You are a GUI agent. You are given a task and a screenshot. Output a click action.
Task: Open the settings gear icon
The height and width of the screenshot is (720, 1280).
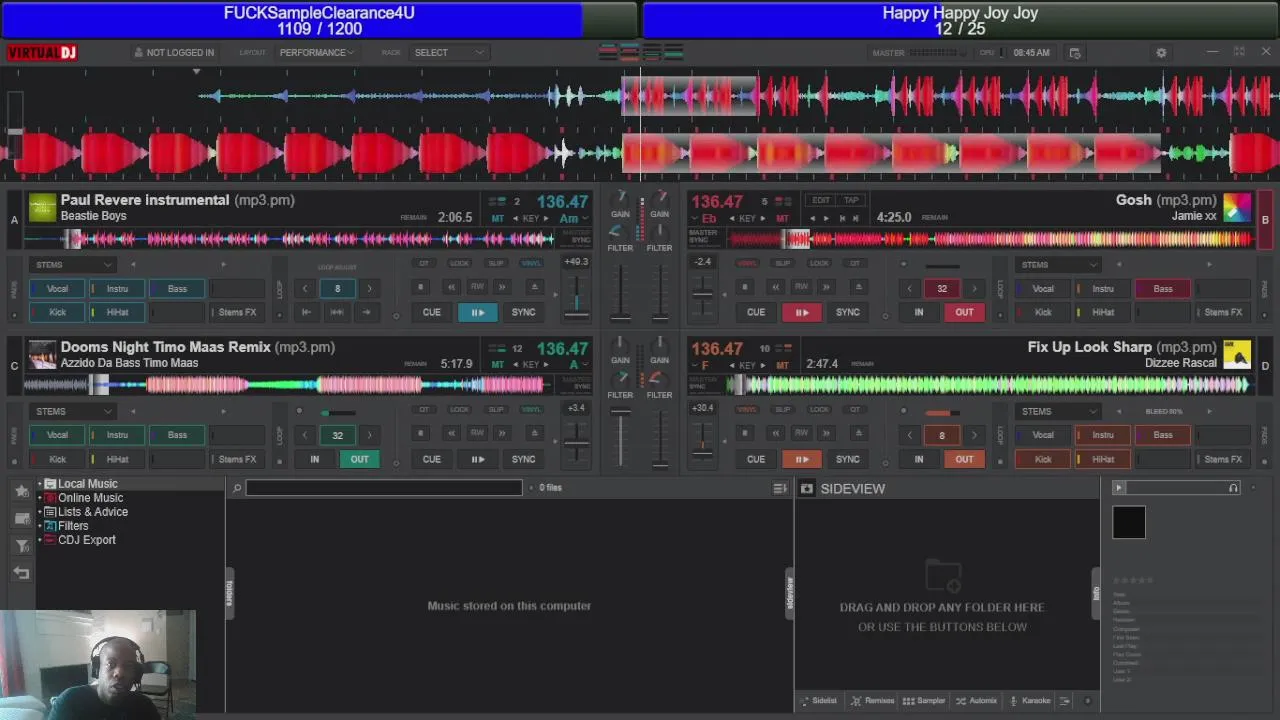click(x=1161, y=53)
